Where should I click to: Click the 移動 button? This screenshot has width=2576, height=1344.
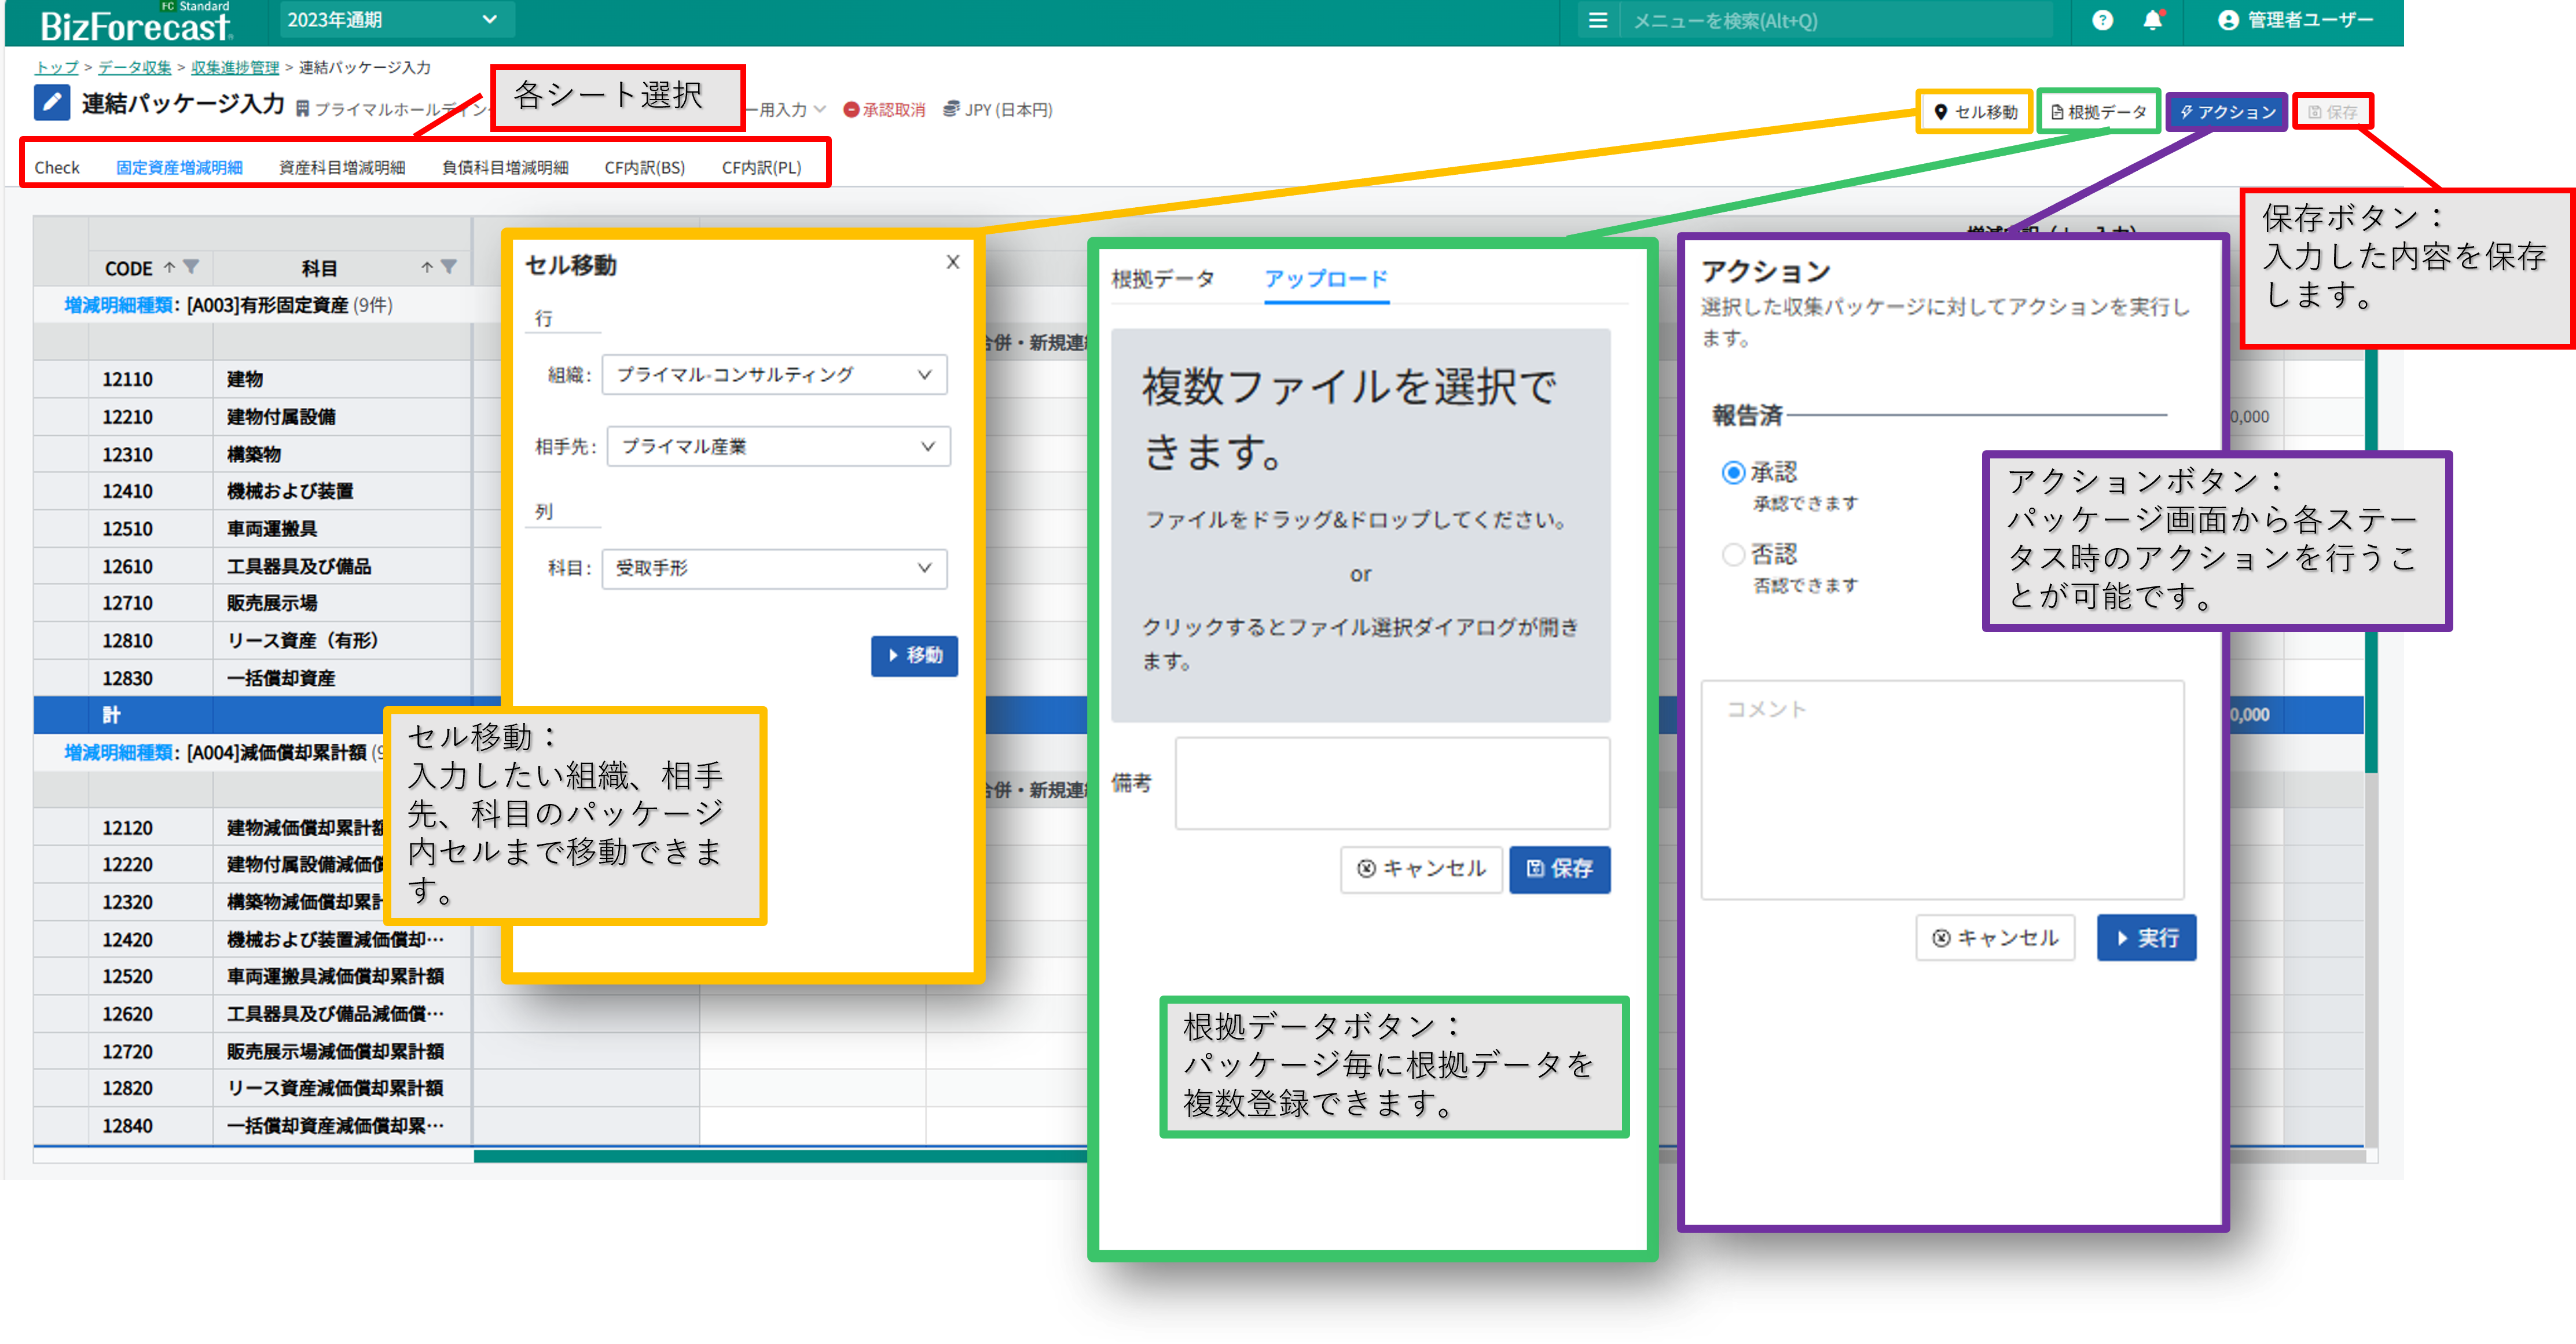914,656
